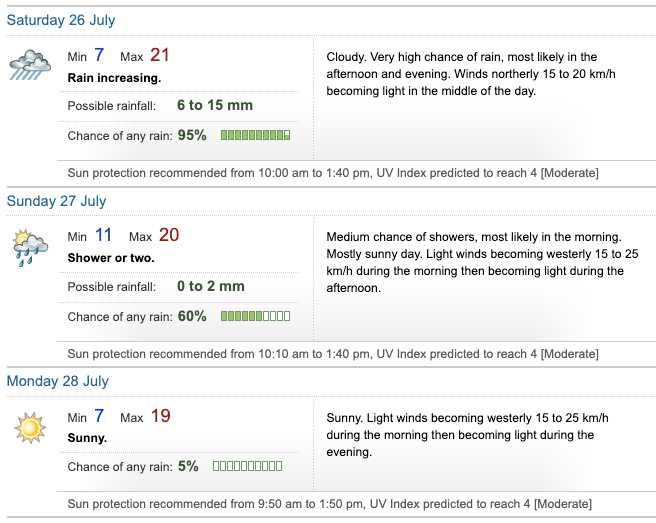Click Saturday's sun protection from 10:00 am notice
Image resolution: width=656 pixels, height=523 pixels.
[x=332, y=173]
